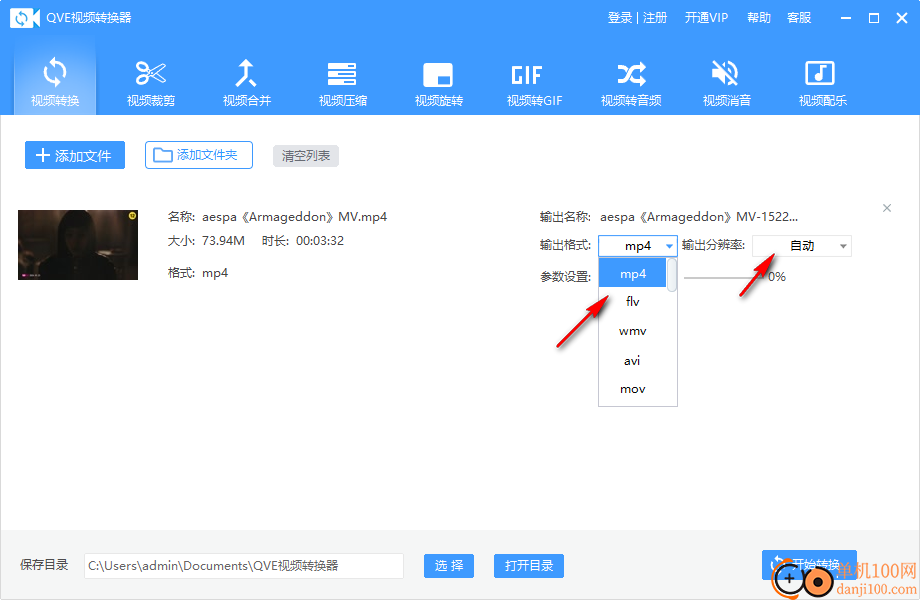The width and height of the screenshot is (920, 600).
Task: Click 打开目录 to open folder
Action: point(529,565)
